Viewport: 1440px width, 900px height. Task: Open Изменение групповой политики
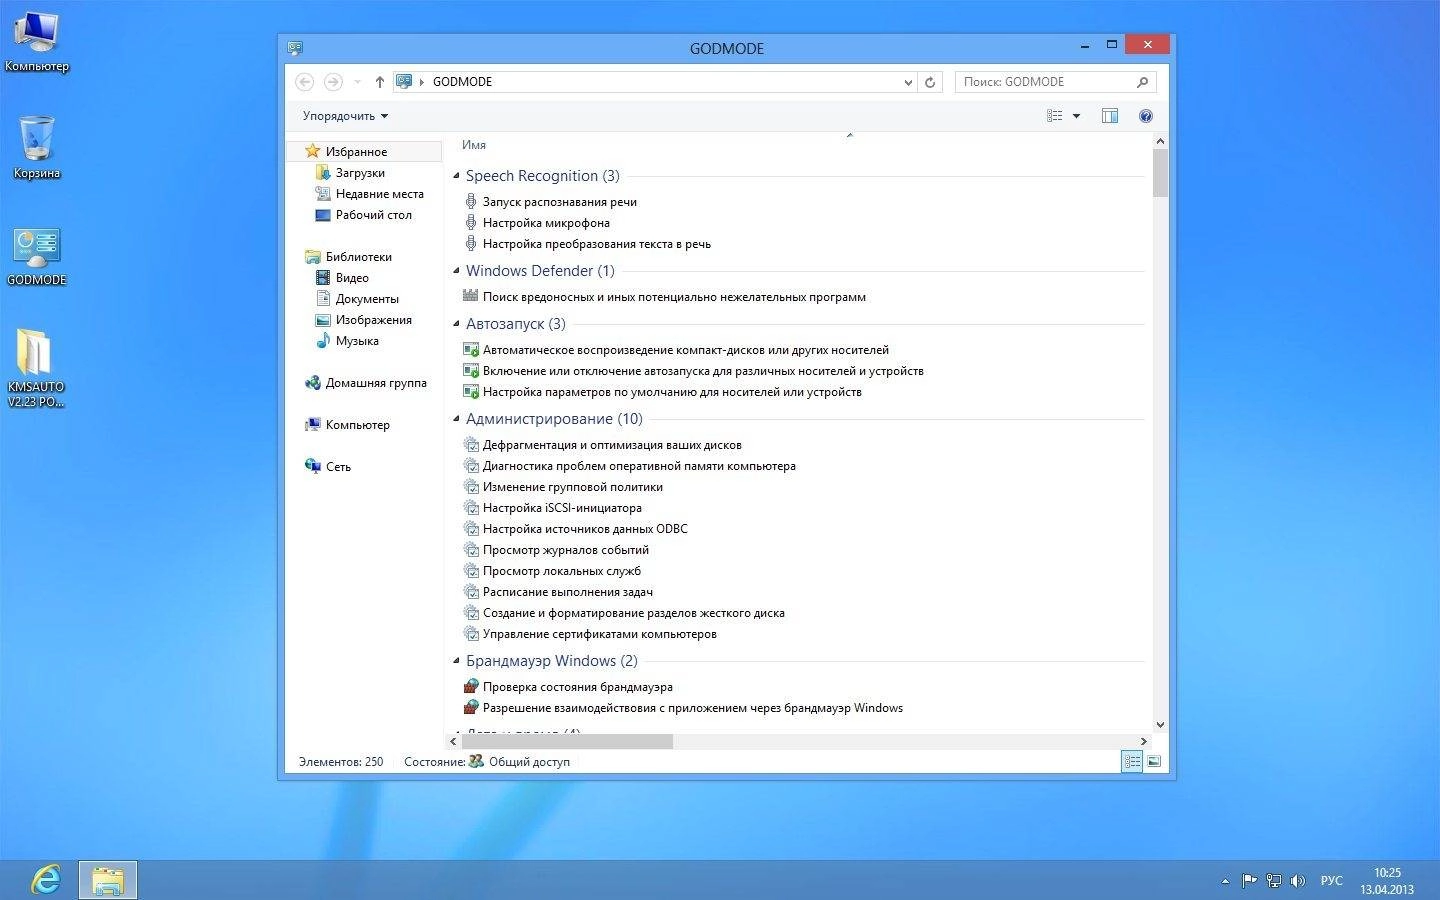pos(564,487)
